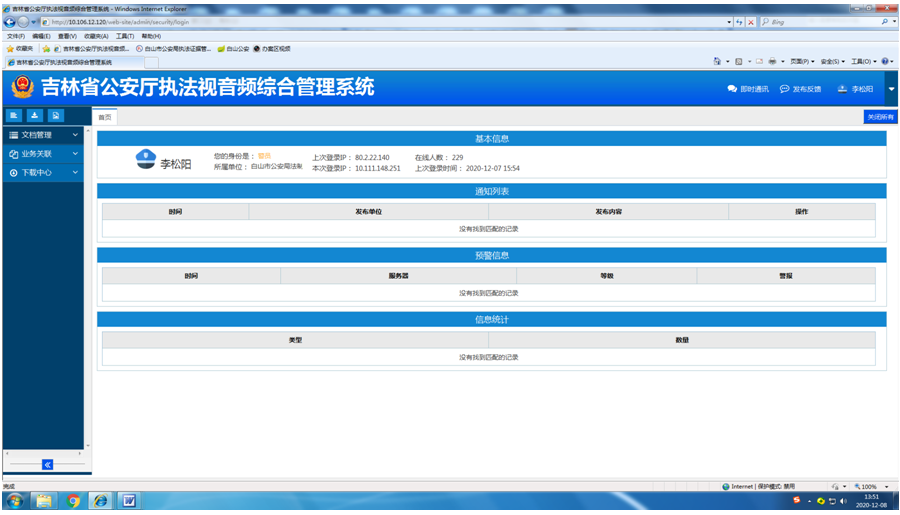Viewport: 900px width, 515px height.
Task: Click the new blank tab button
Action: tap(152, 63)
